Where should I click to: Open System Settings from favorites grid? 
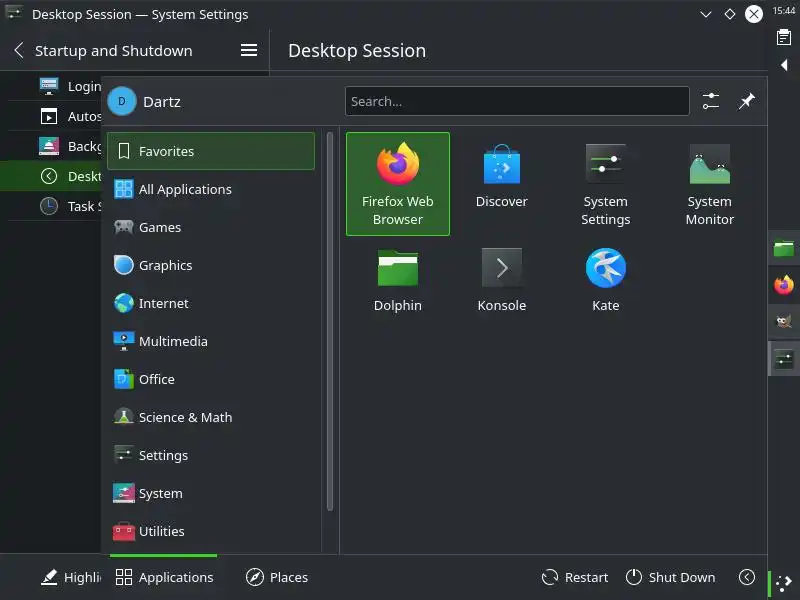tap(606, 184)
